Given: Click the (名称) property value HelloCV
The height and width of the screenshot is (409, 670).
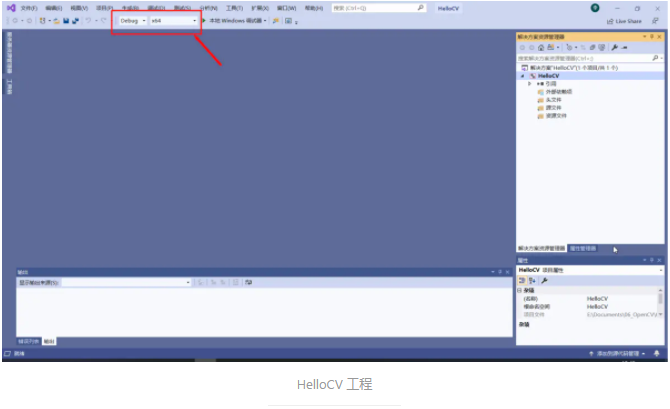Looking at the screenshot, I should [x=597, y=299].
